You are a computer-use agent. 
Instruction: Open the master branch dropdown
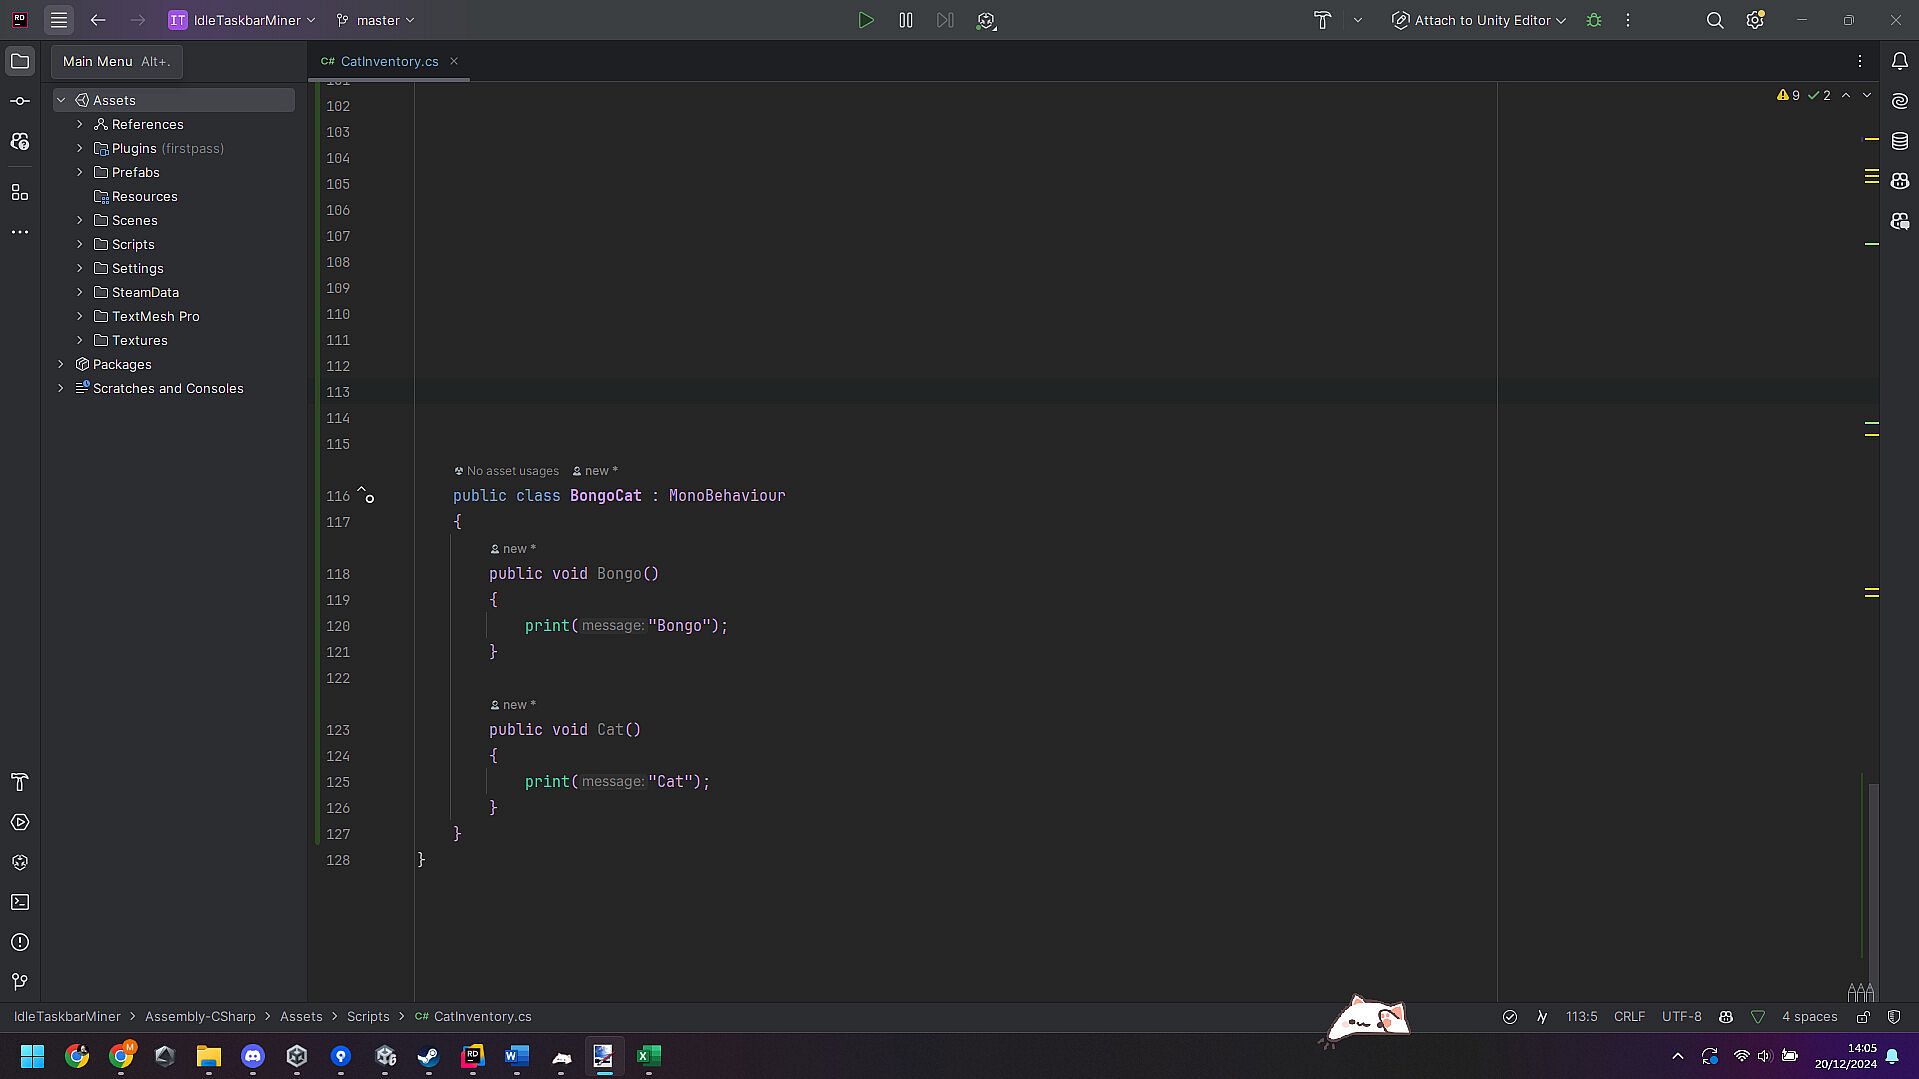[x=376, y=20]
